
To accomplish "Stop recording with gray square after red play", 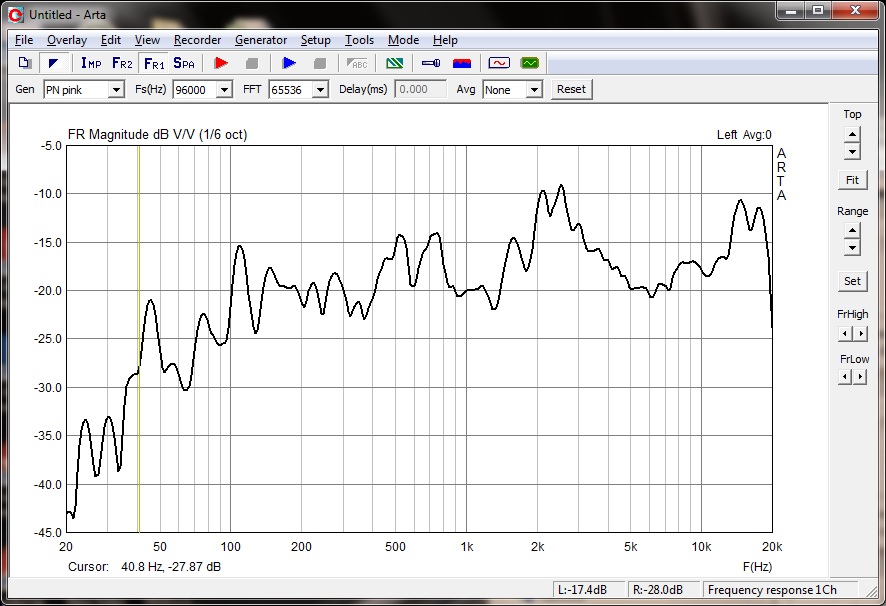I will click(252, 63).
